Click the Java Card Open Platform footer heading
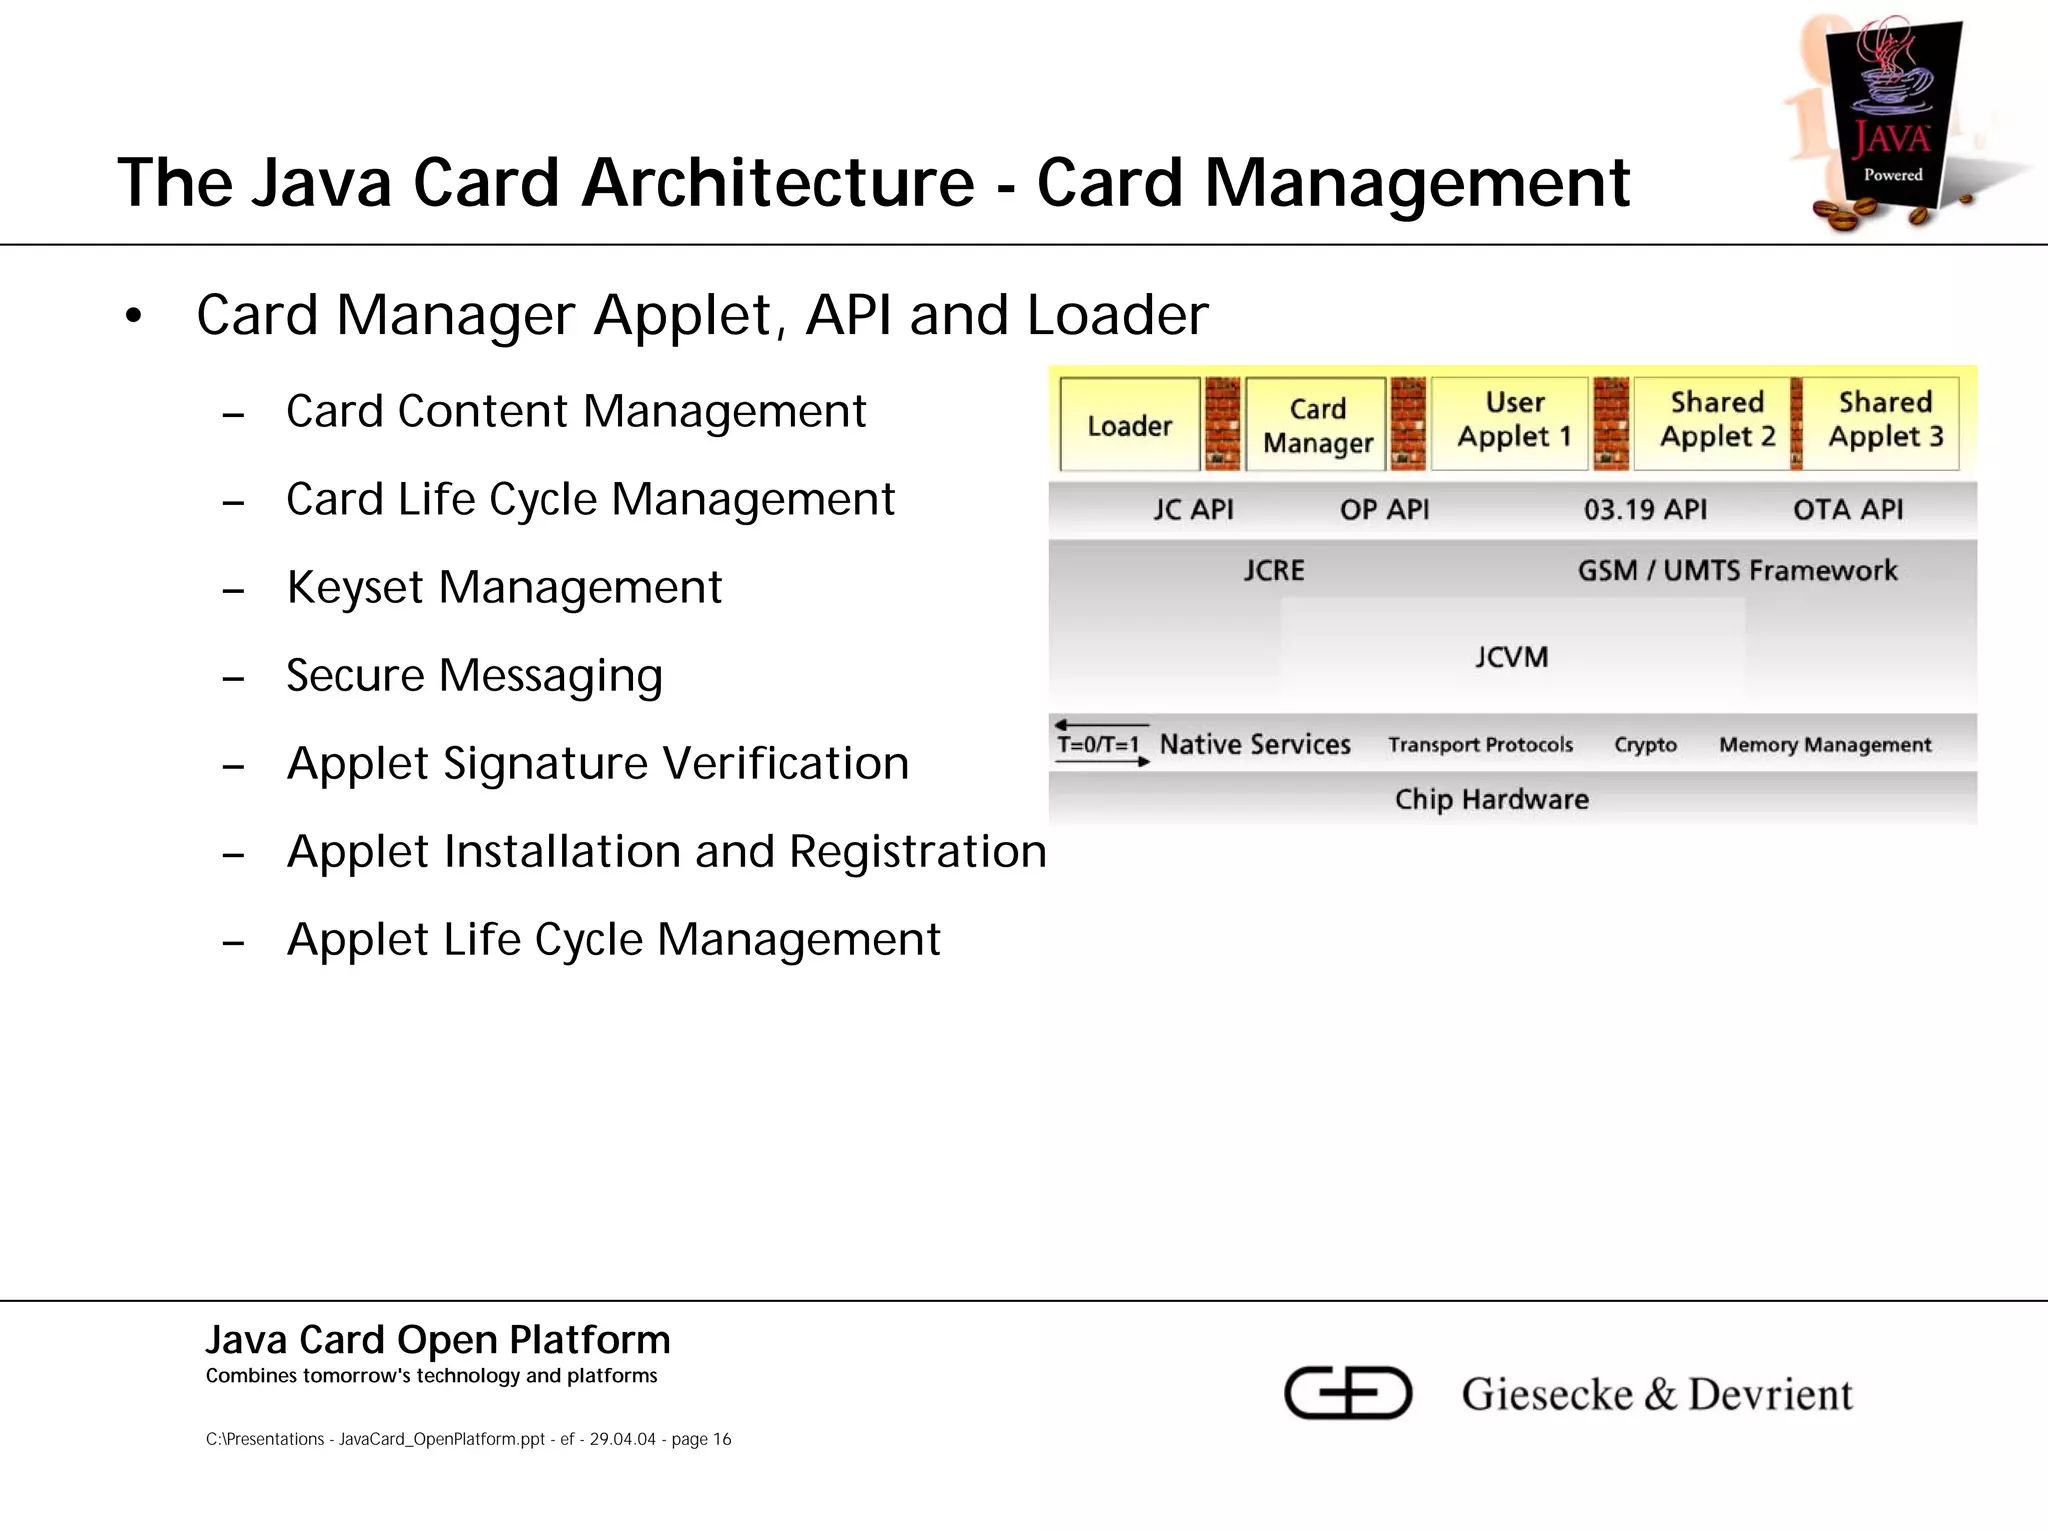The height and width of the screenshot is (1531, 2048). click(438, 1341)
